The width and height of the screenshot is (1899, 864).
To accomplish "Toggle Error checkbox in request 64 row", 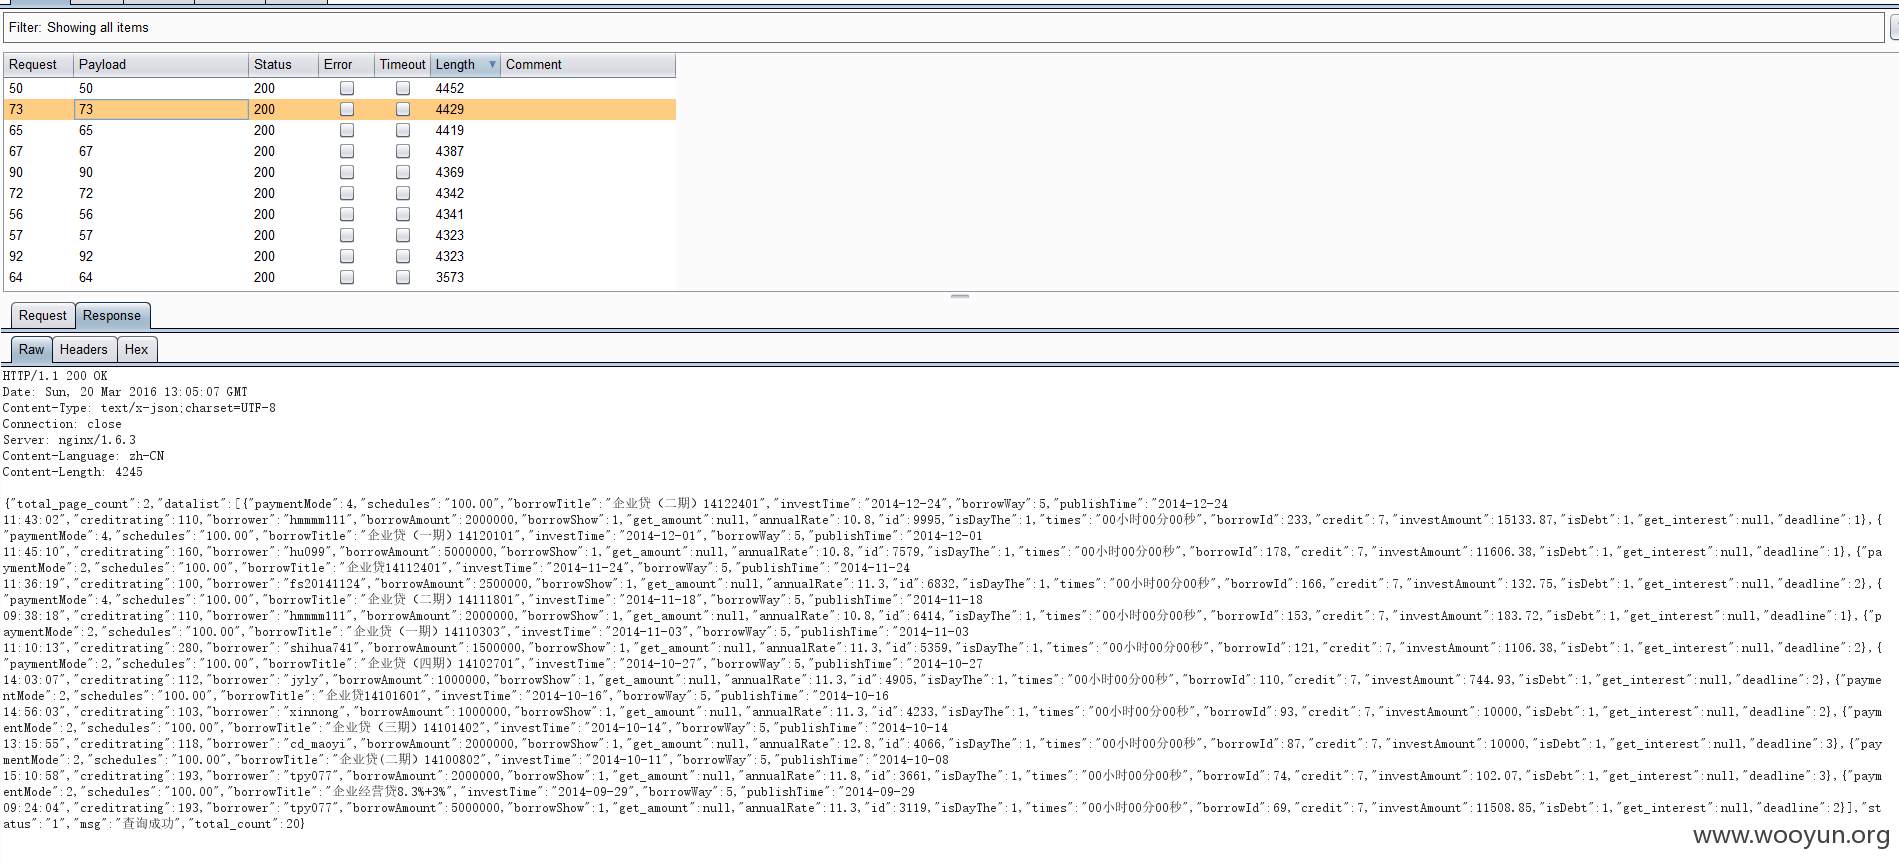I will coord(347,277).
